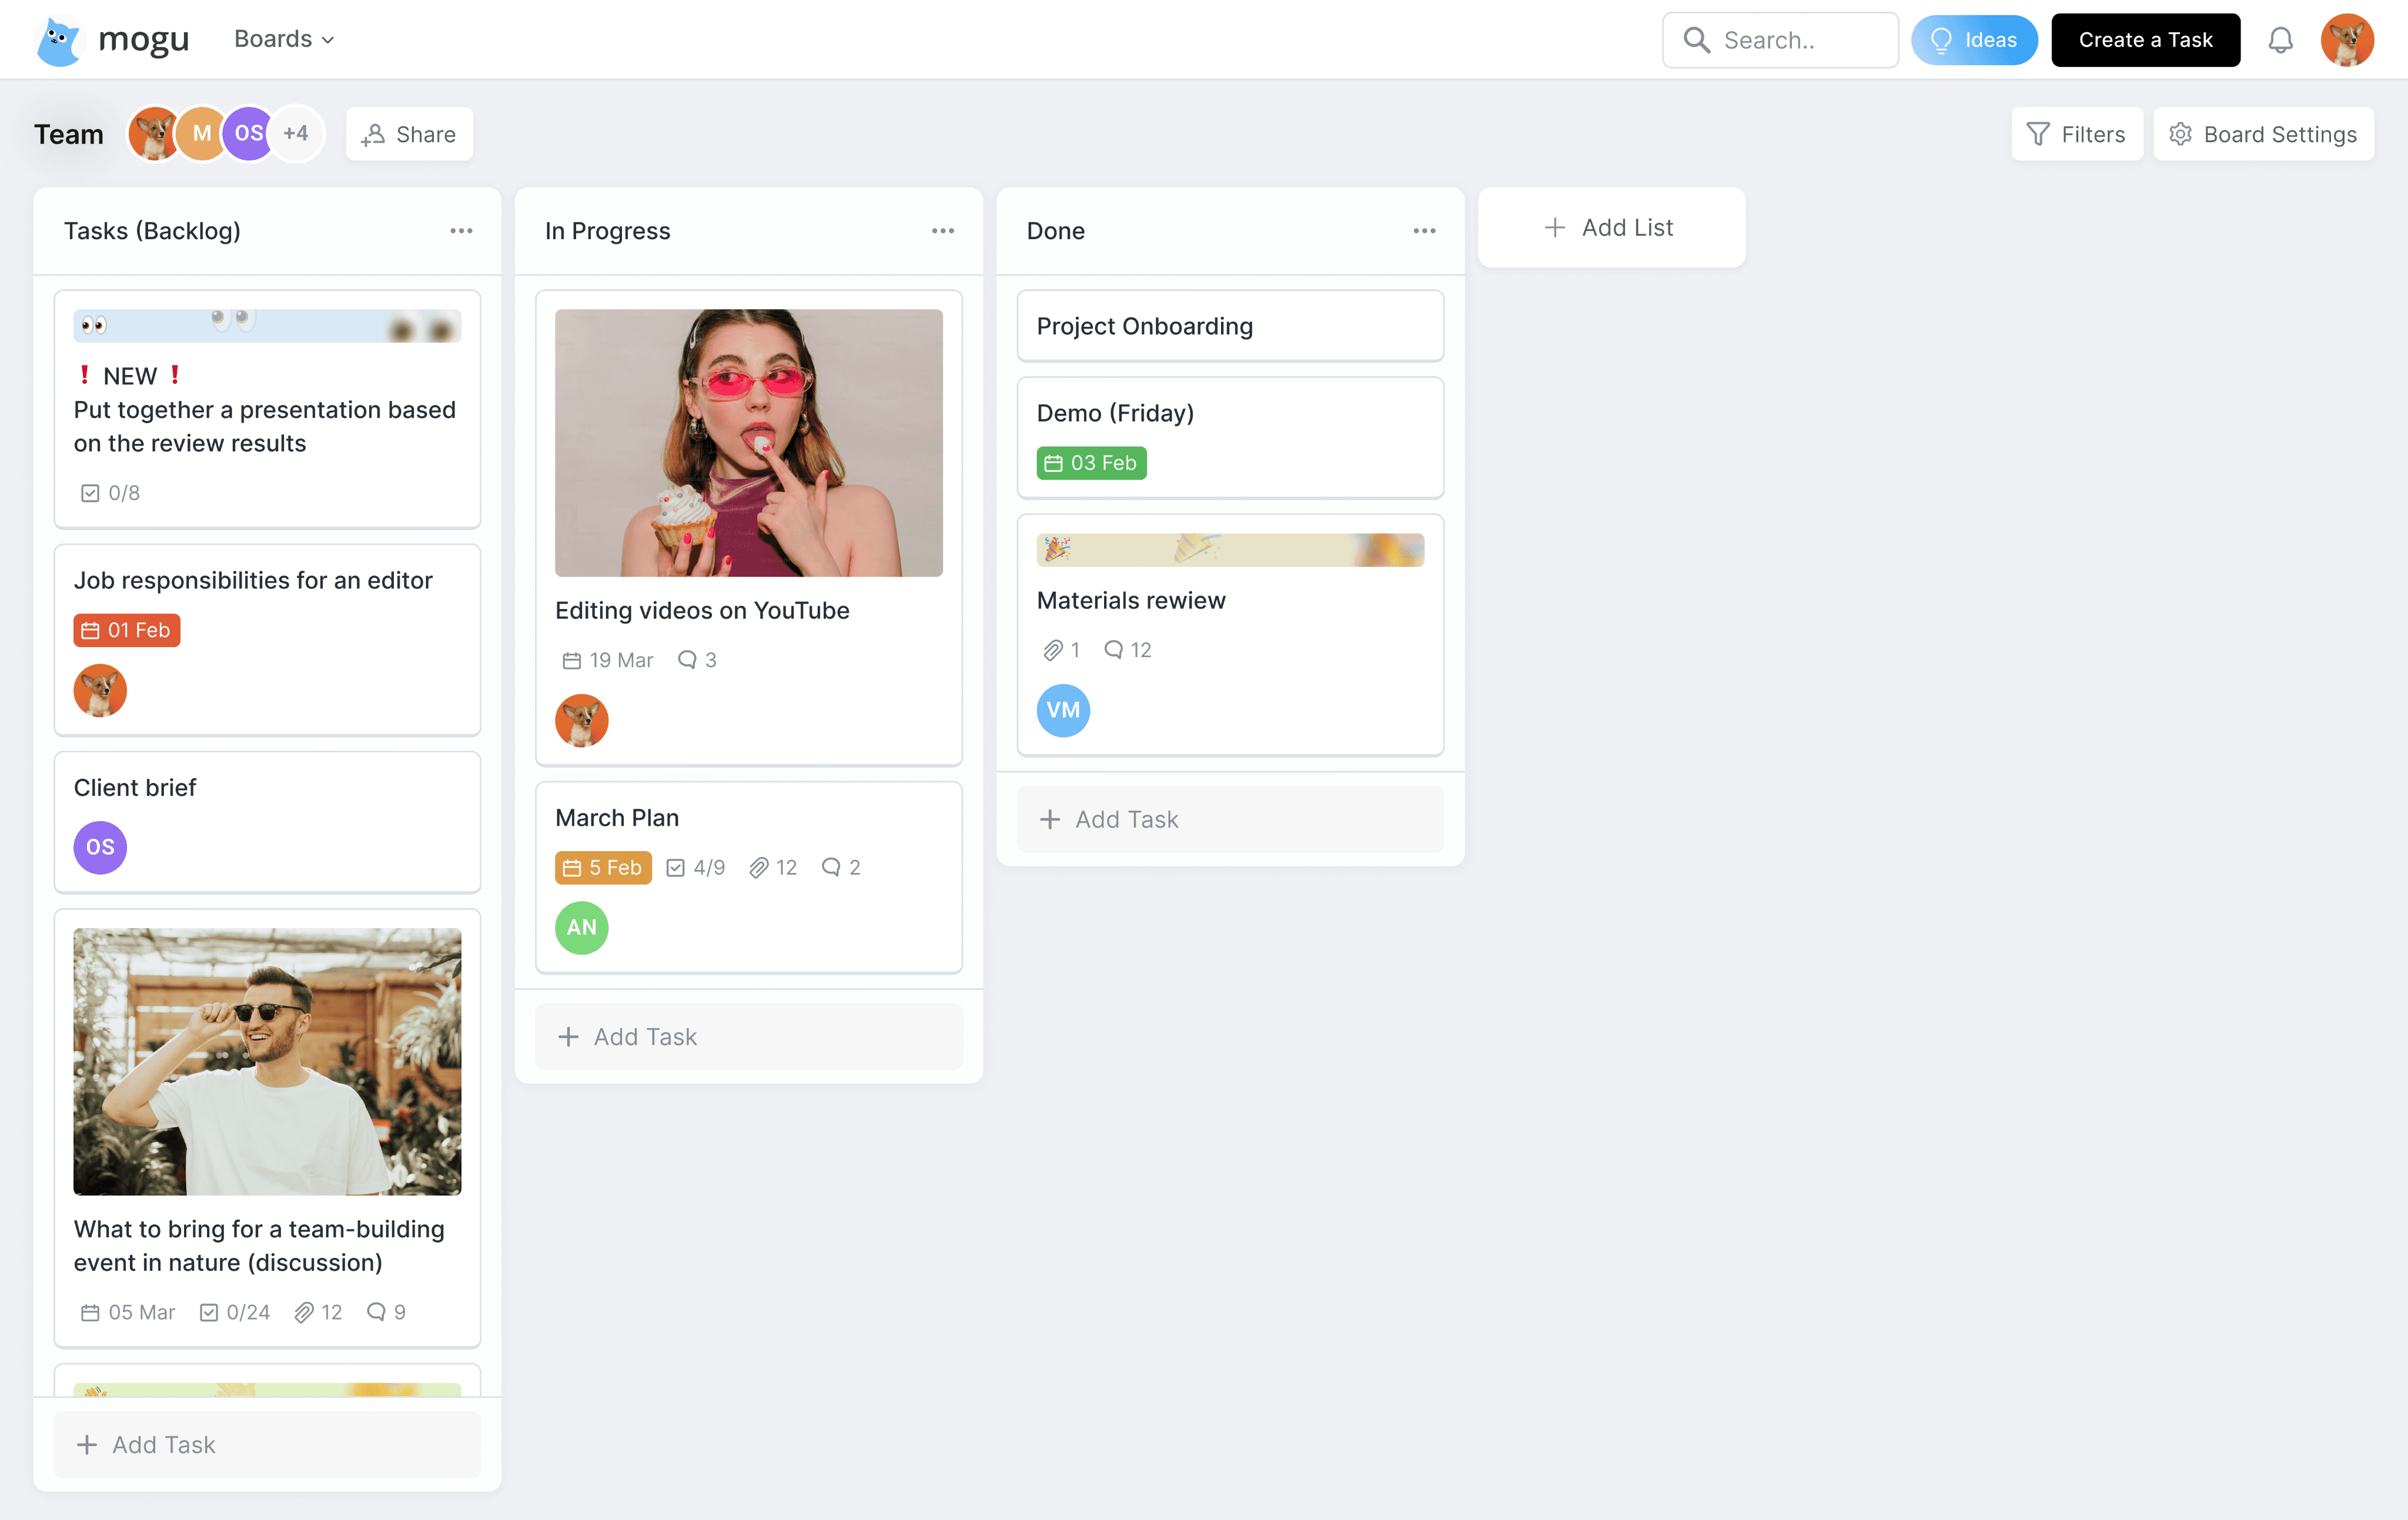Click the Create a Task button
Screen dimensions: 2408x1520
(2145, 40)
